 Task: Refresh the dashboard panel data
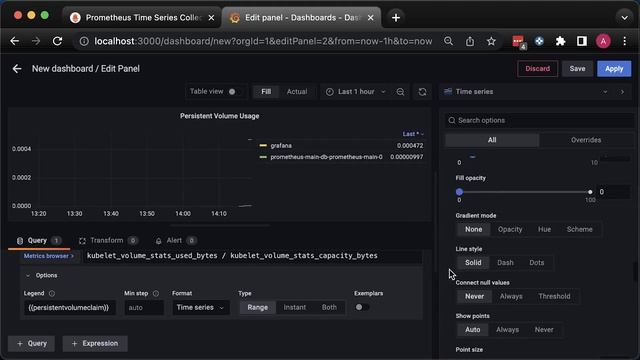(x=422, y=92)
